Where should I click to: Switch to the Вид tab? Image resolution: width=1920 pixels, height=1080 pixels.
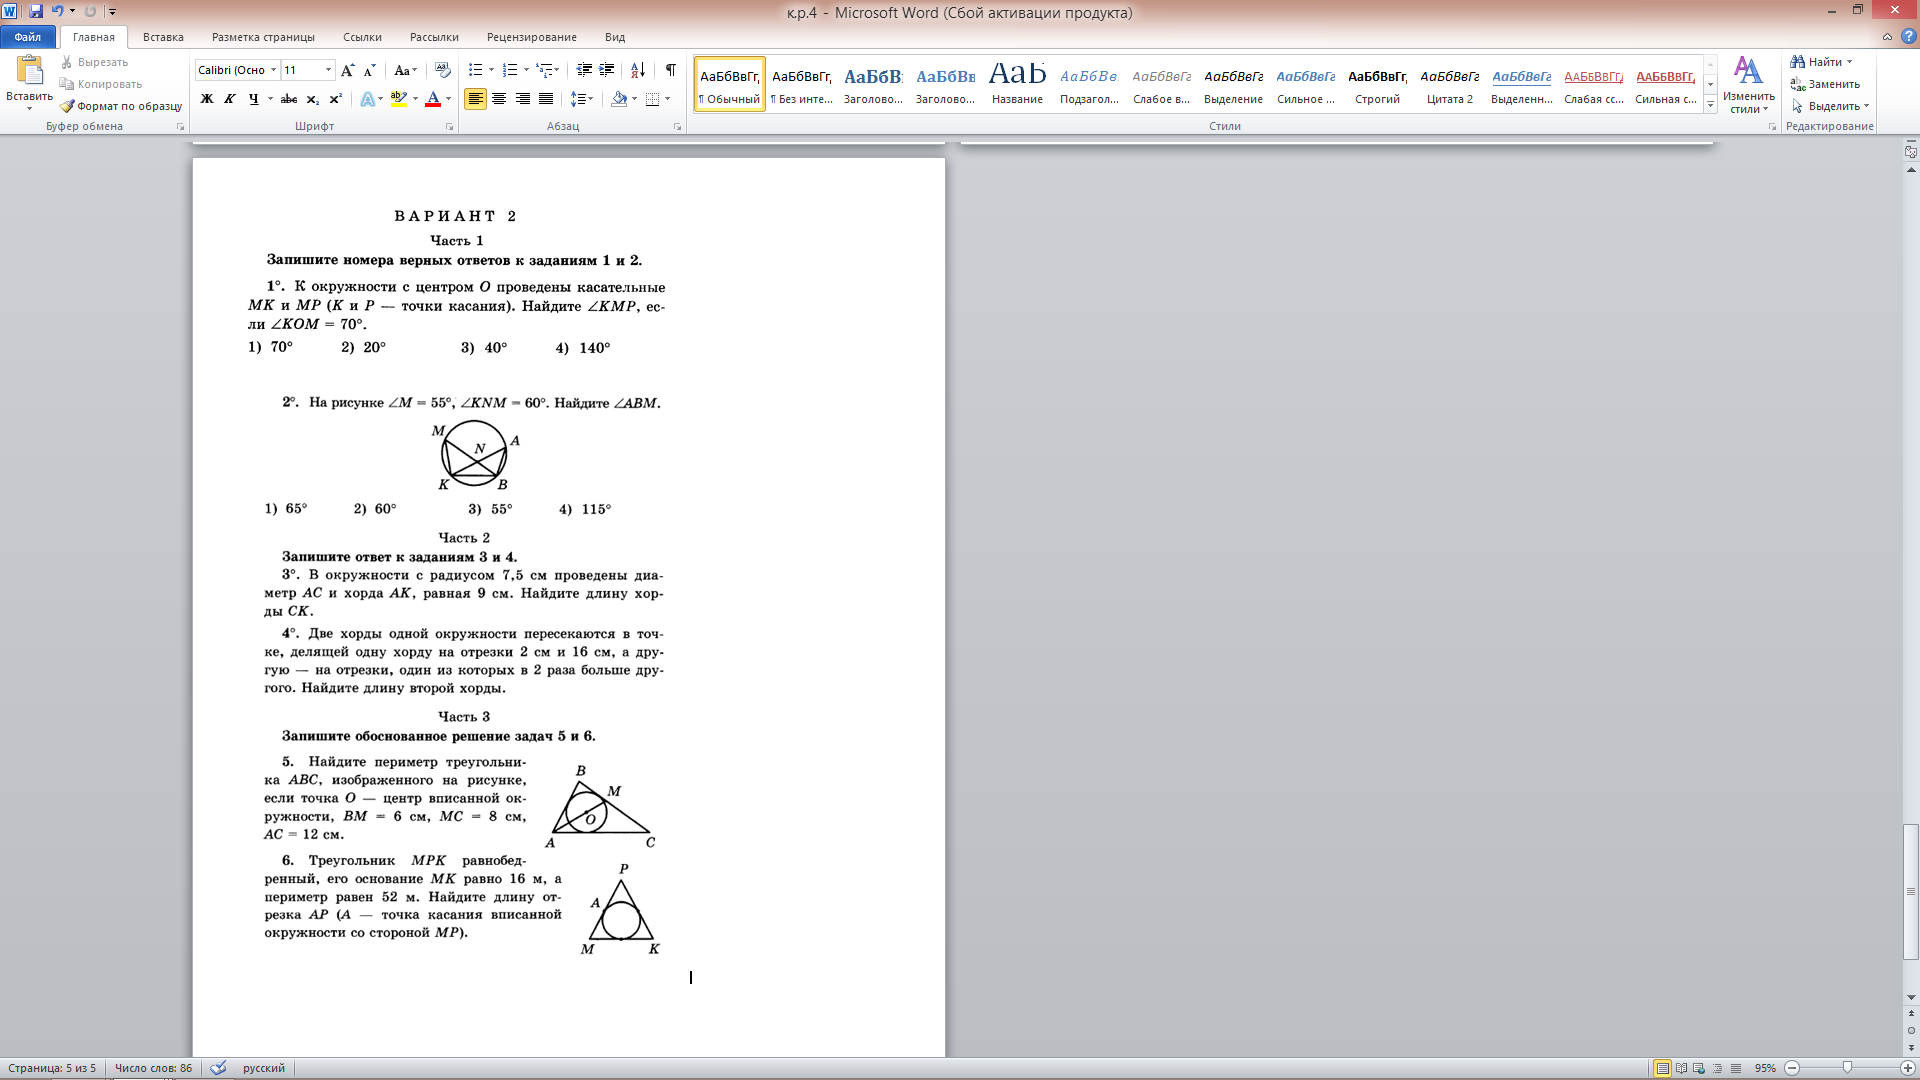[615, 37]
